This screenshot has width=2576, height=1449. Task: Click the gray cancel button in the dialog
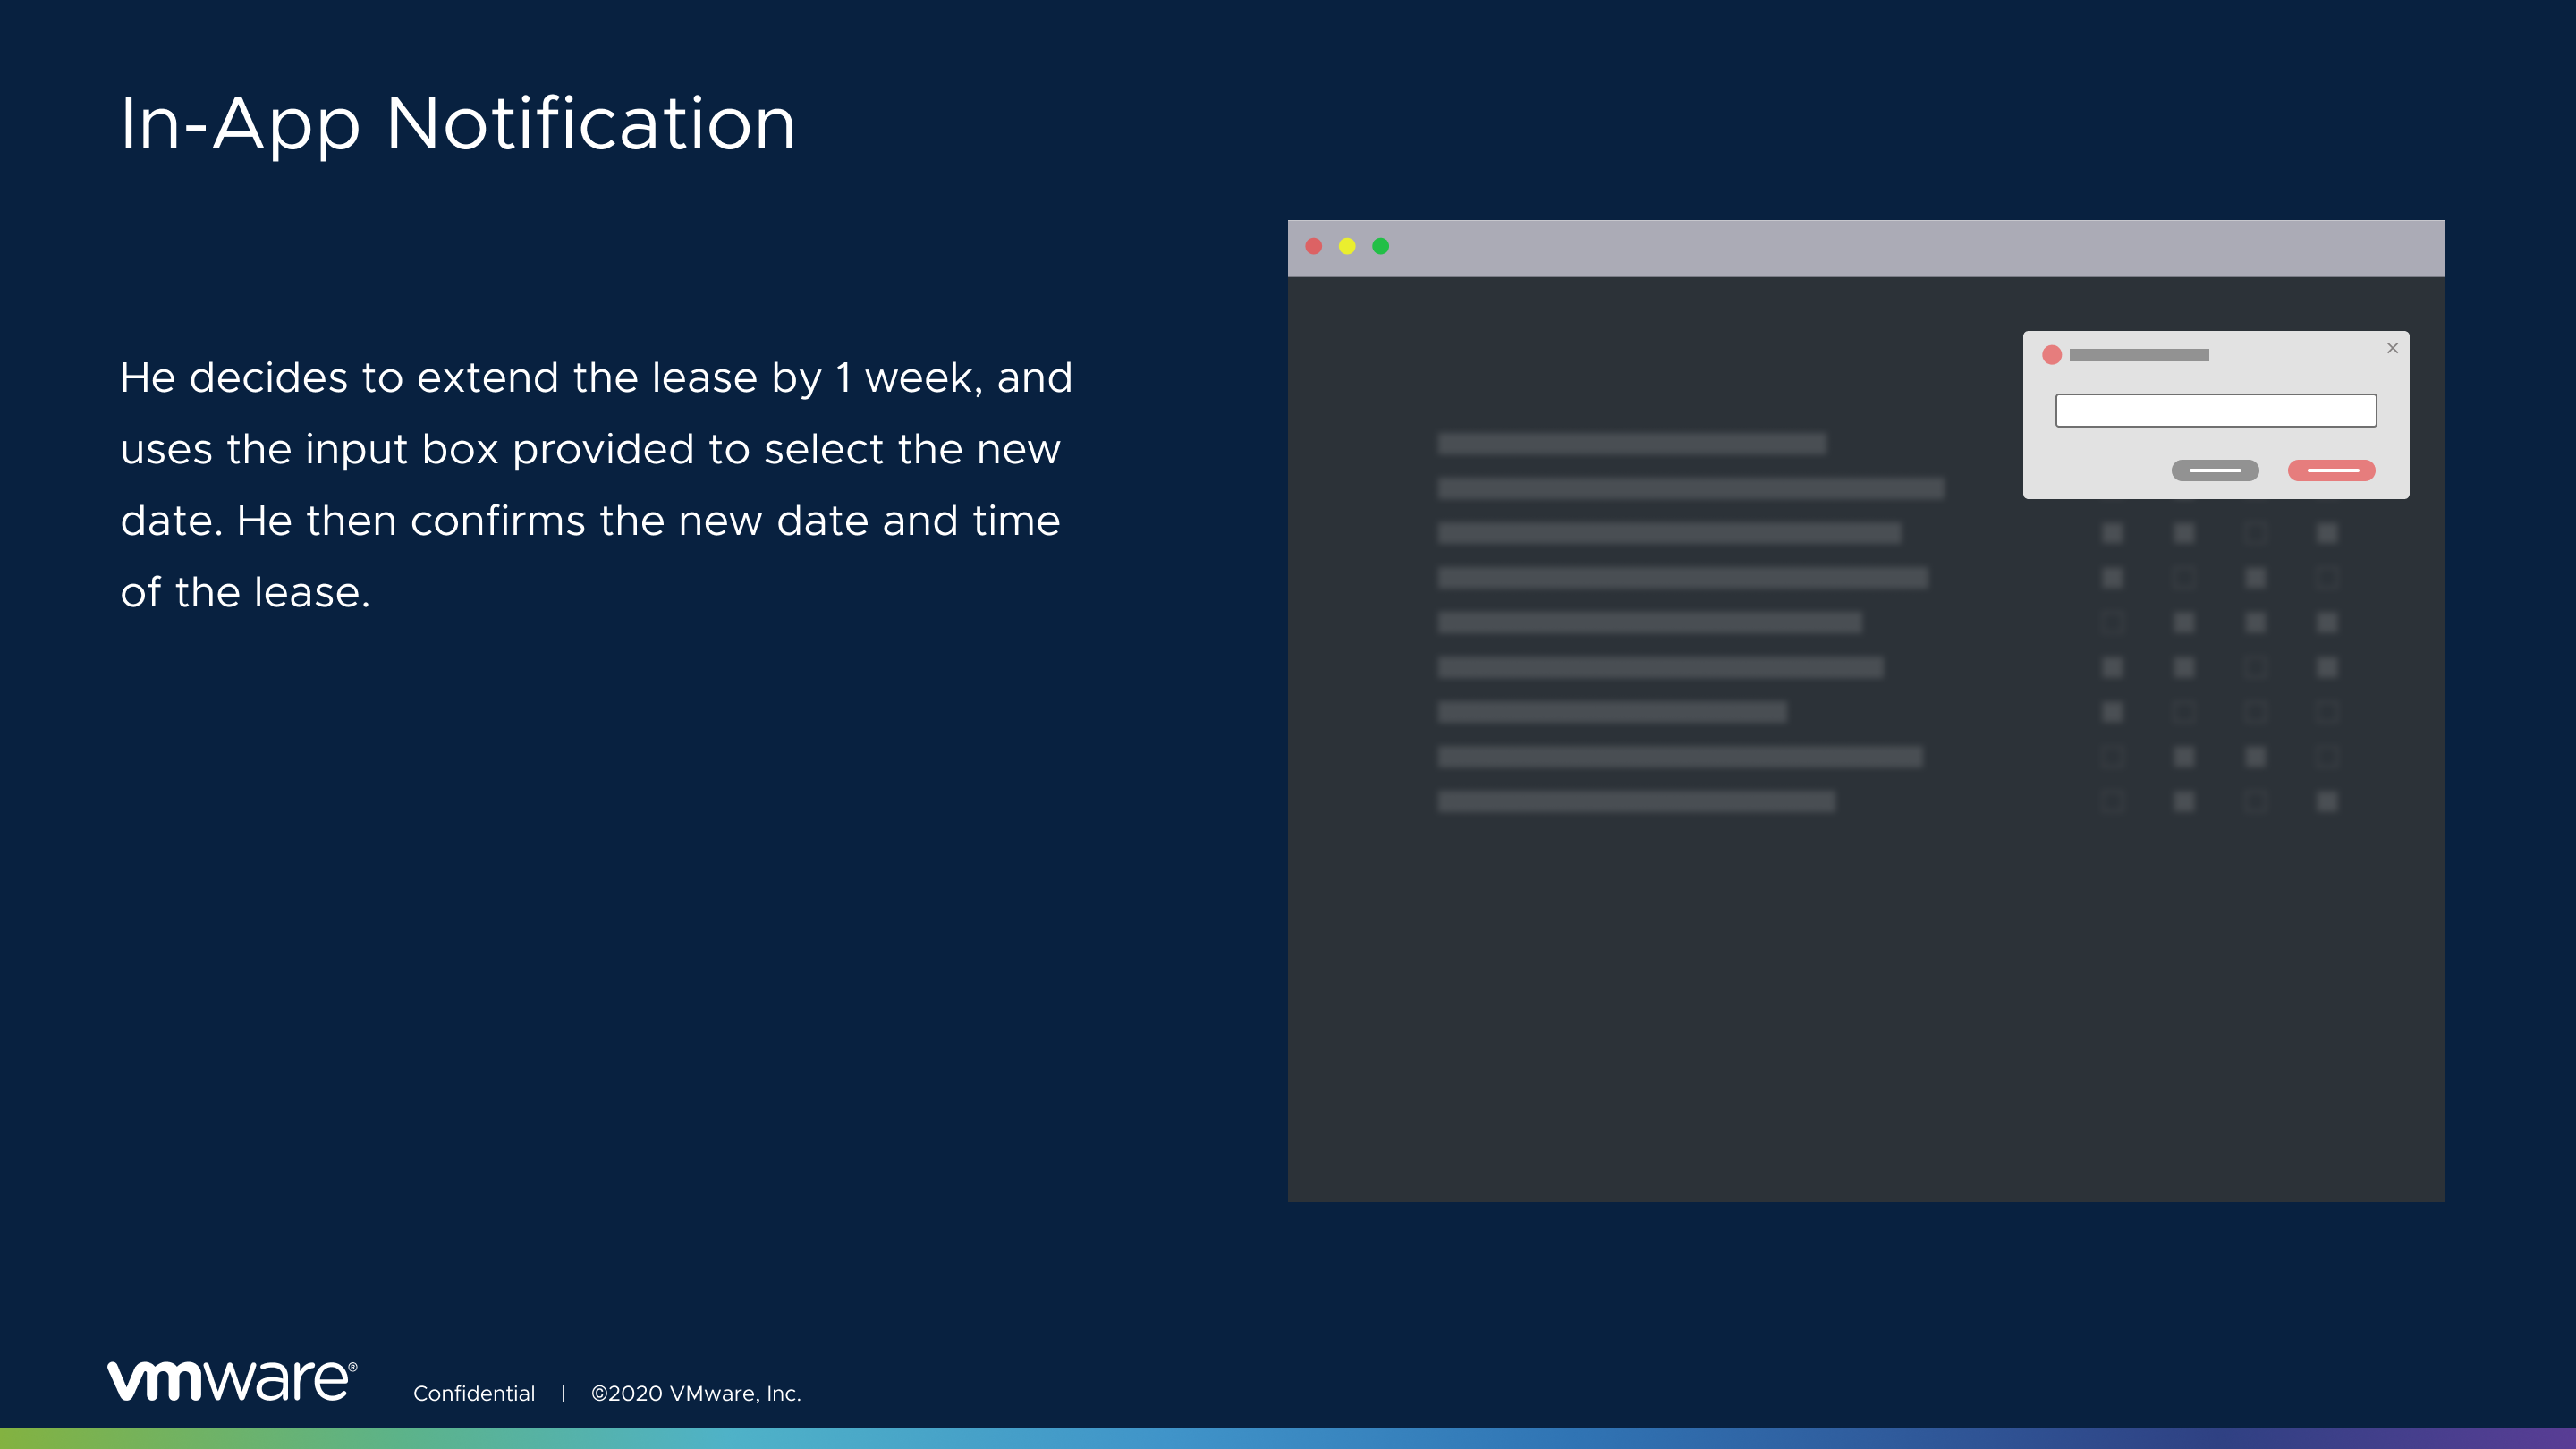(2215, 470)
